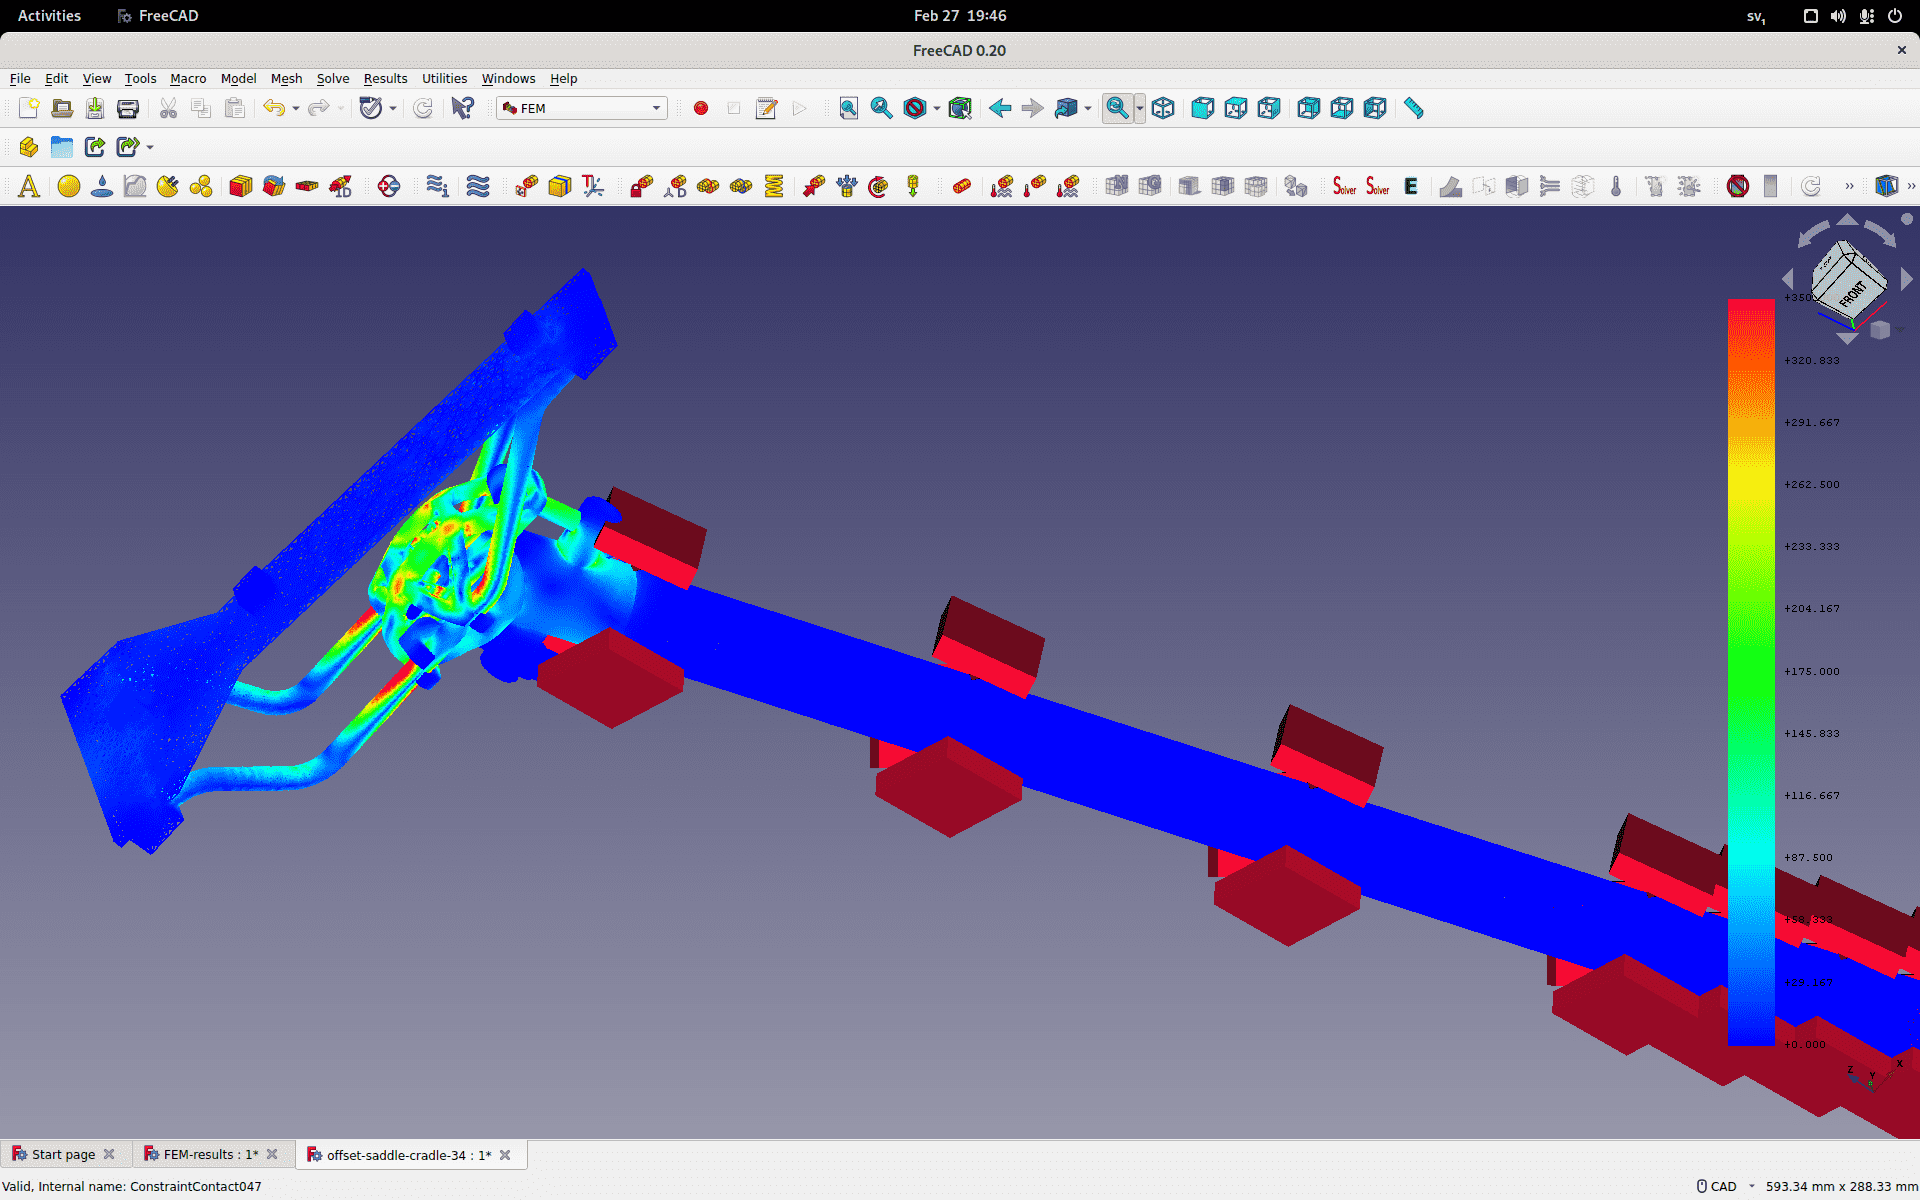Open the FEM workbench dropdown
The height and width of the screenshot is (1200, 1920).
pyautogui.click(x=582, y=108)
